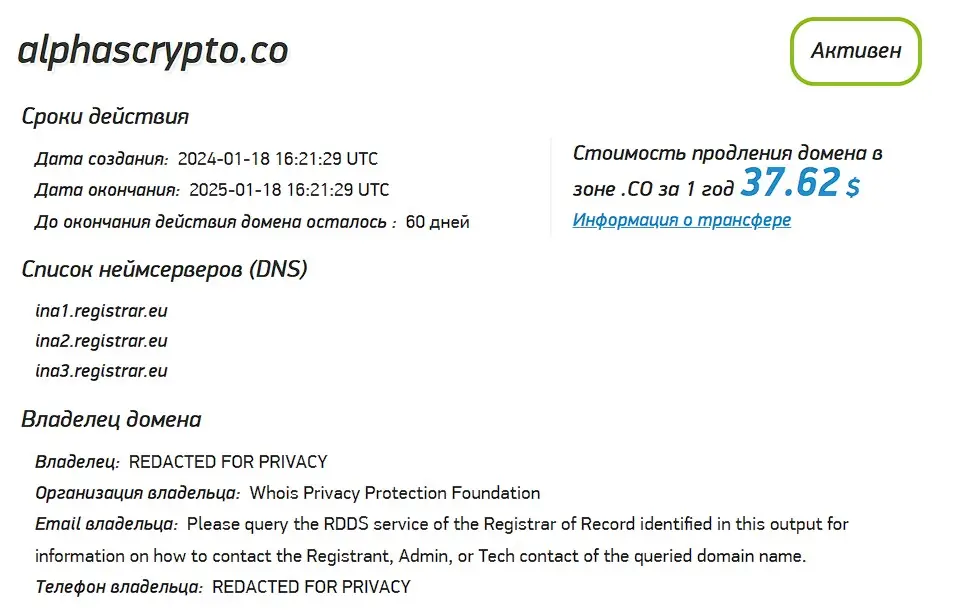Click the expiration date '2025-01-18 16:21:29 UTC'
This screenshot has width=955, height=610.
tap(290, 189)
